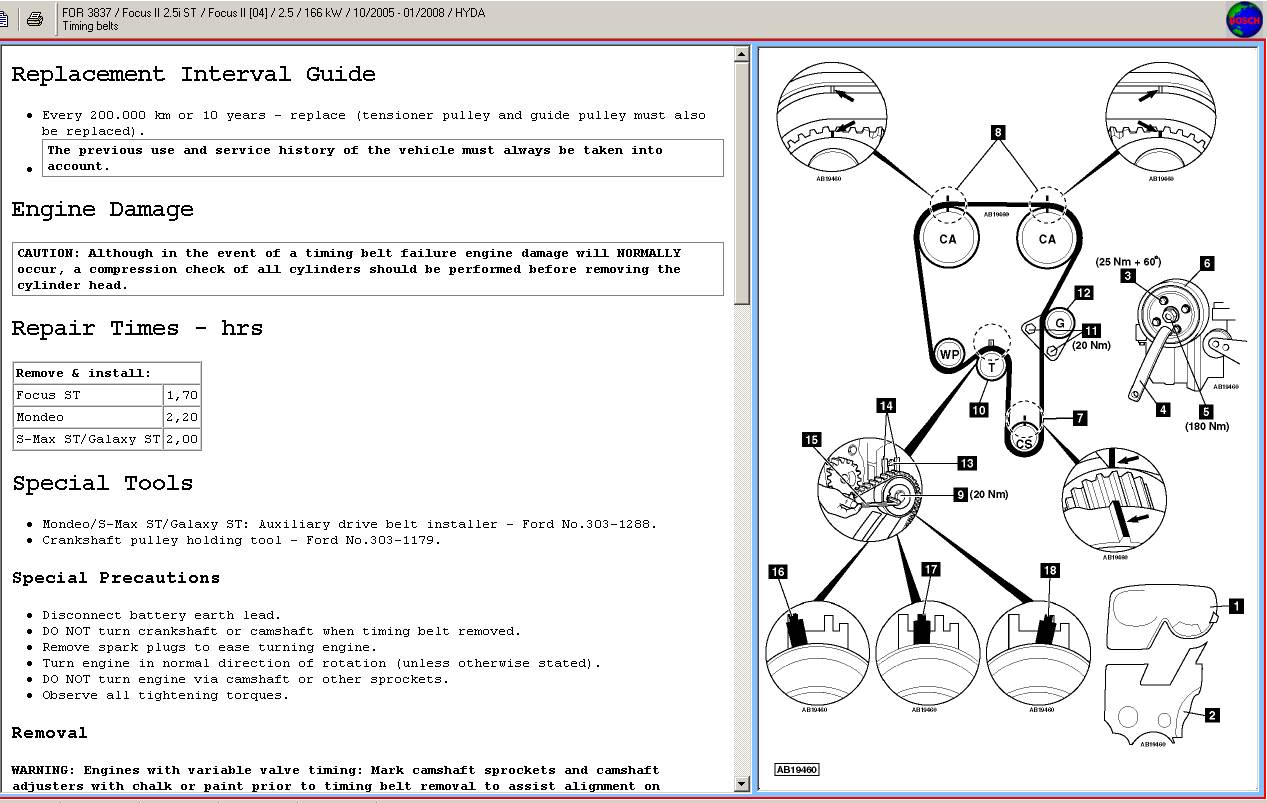Click the Bosch globe logo
The height and width of the screenshot is (803, 1267).
point(1244,20)
